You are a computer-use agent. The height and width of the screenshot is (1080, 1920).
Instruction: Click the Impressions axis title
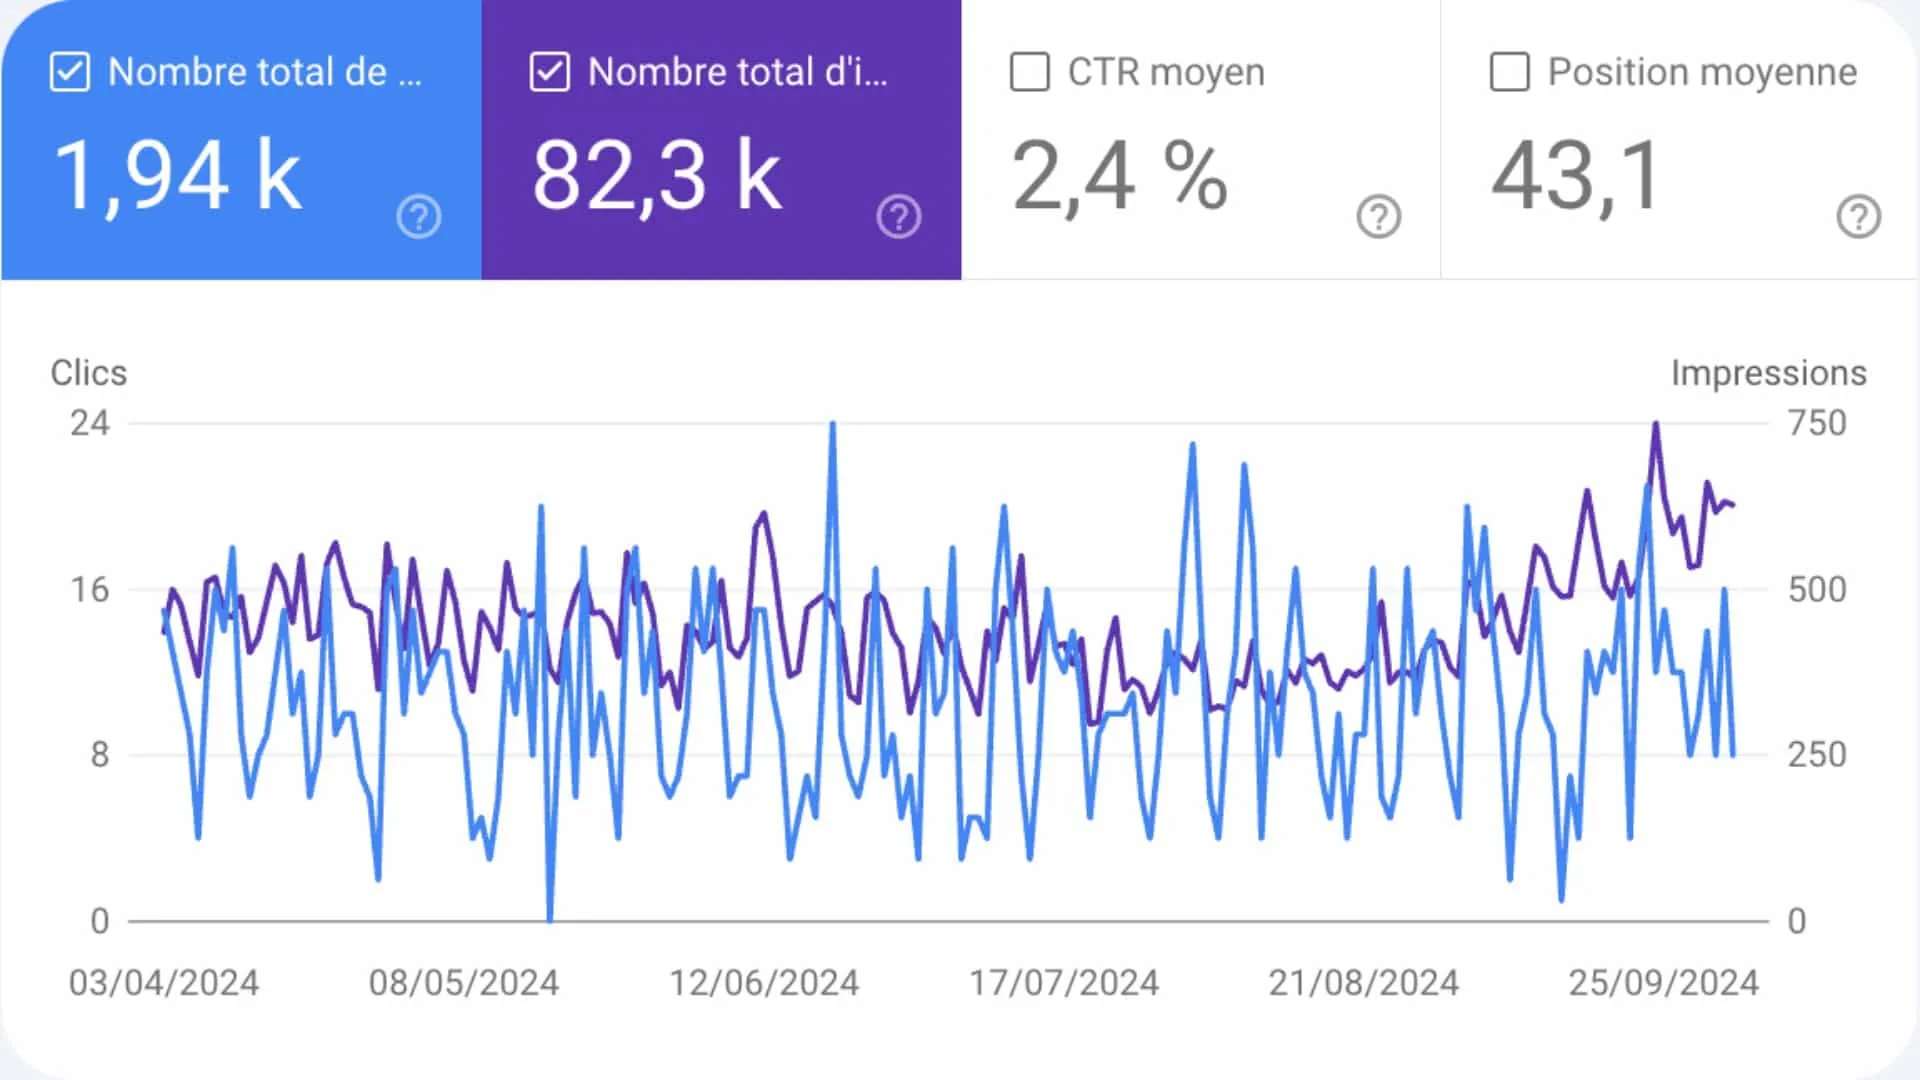click(x=1768, y=373)
